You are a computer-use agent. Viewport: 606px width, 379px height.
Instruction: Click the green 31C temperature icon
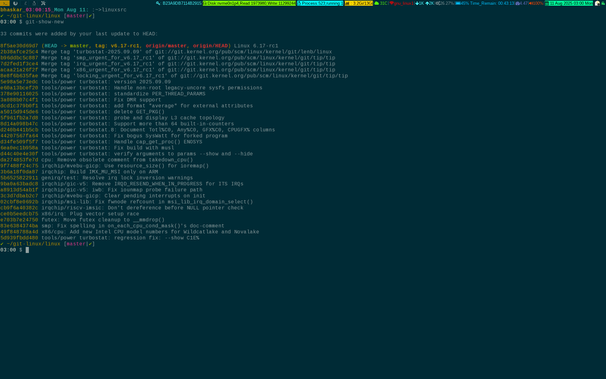pyautogui.click(x=377, y=3)
